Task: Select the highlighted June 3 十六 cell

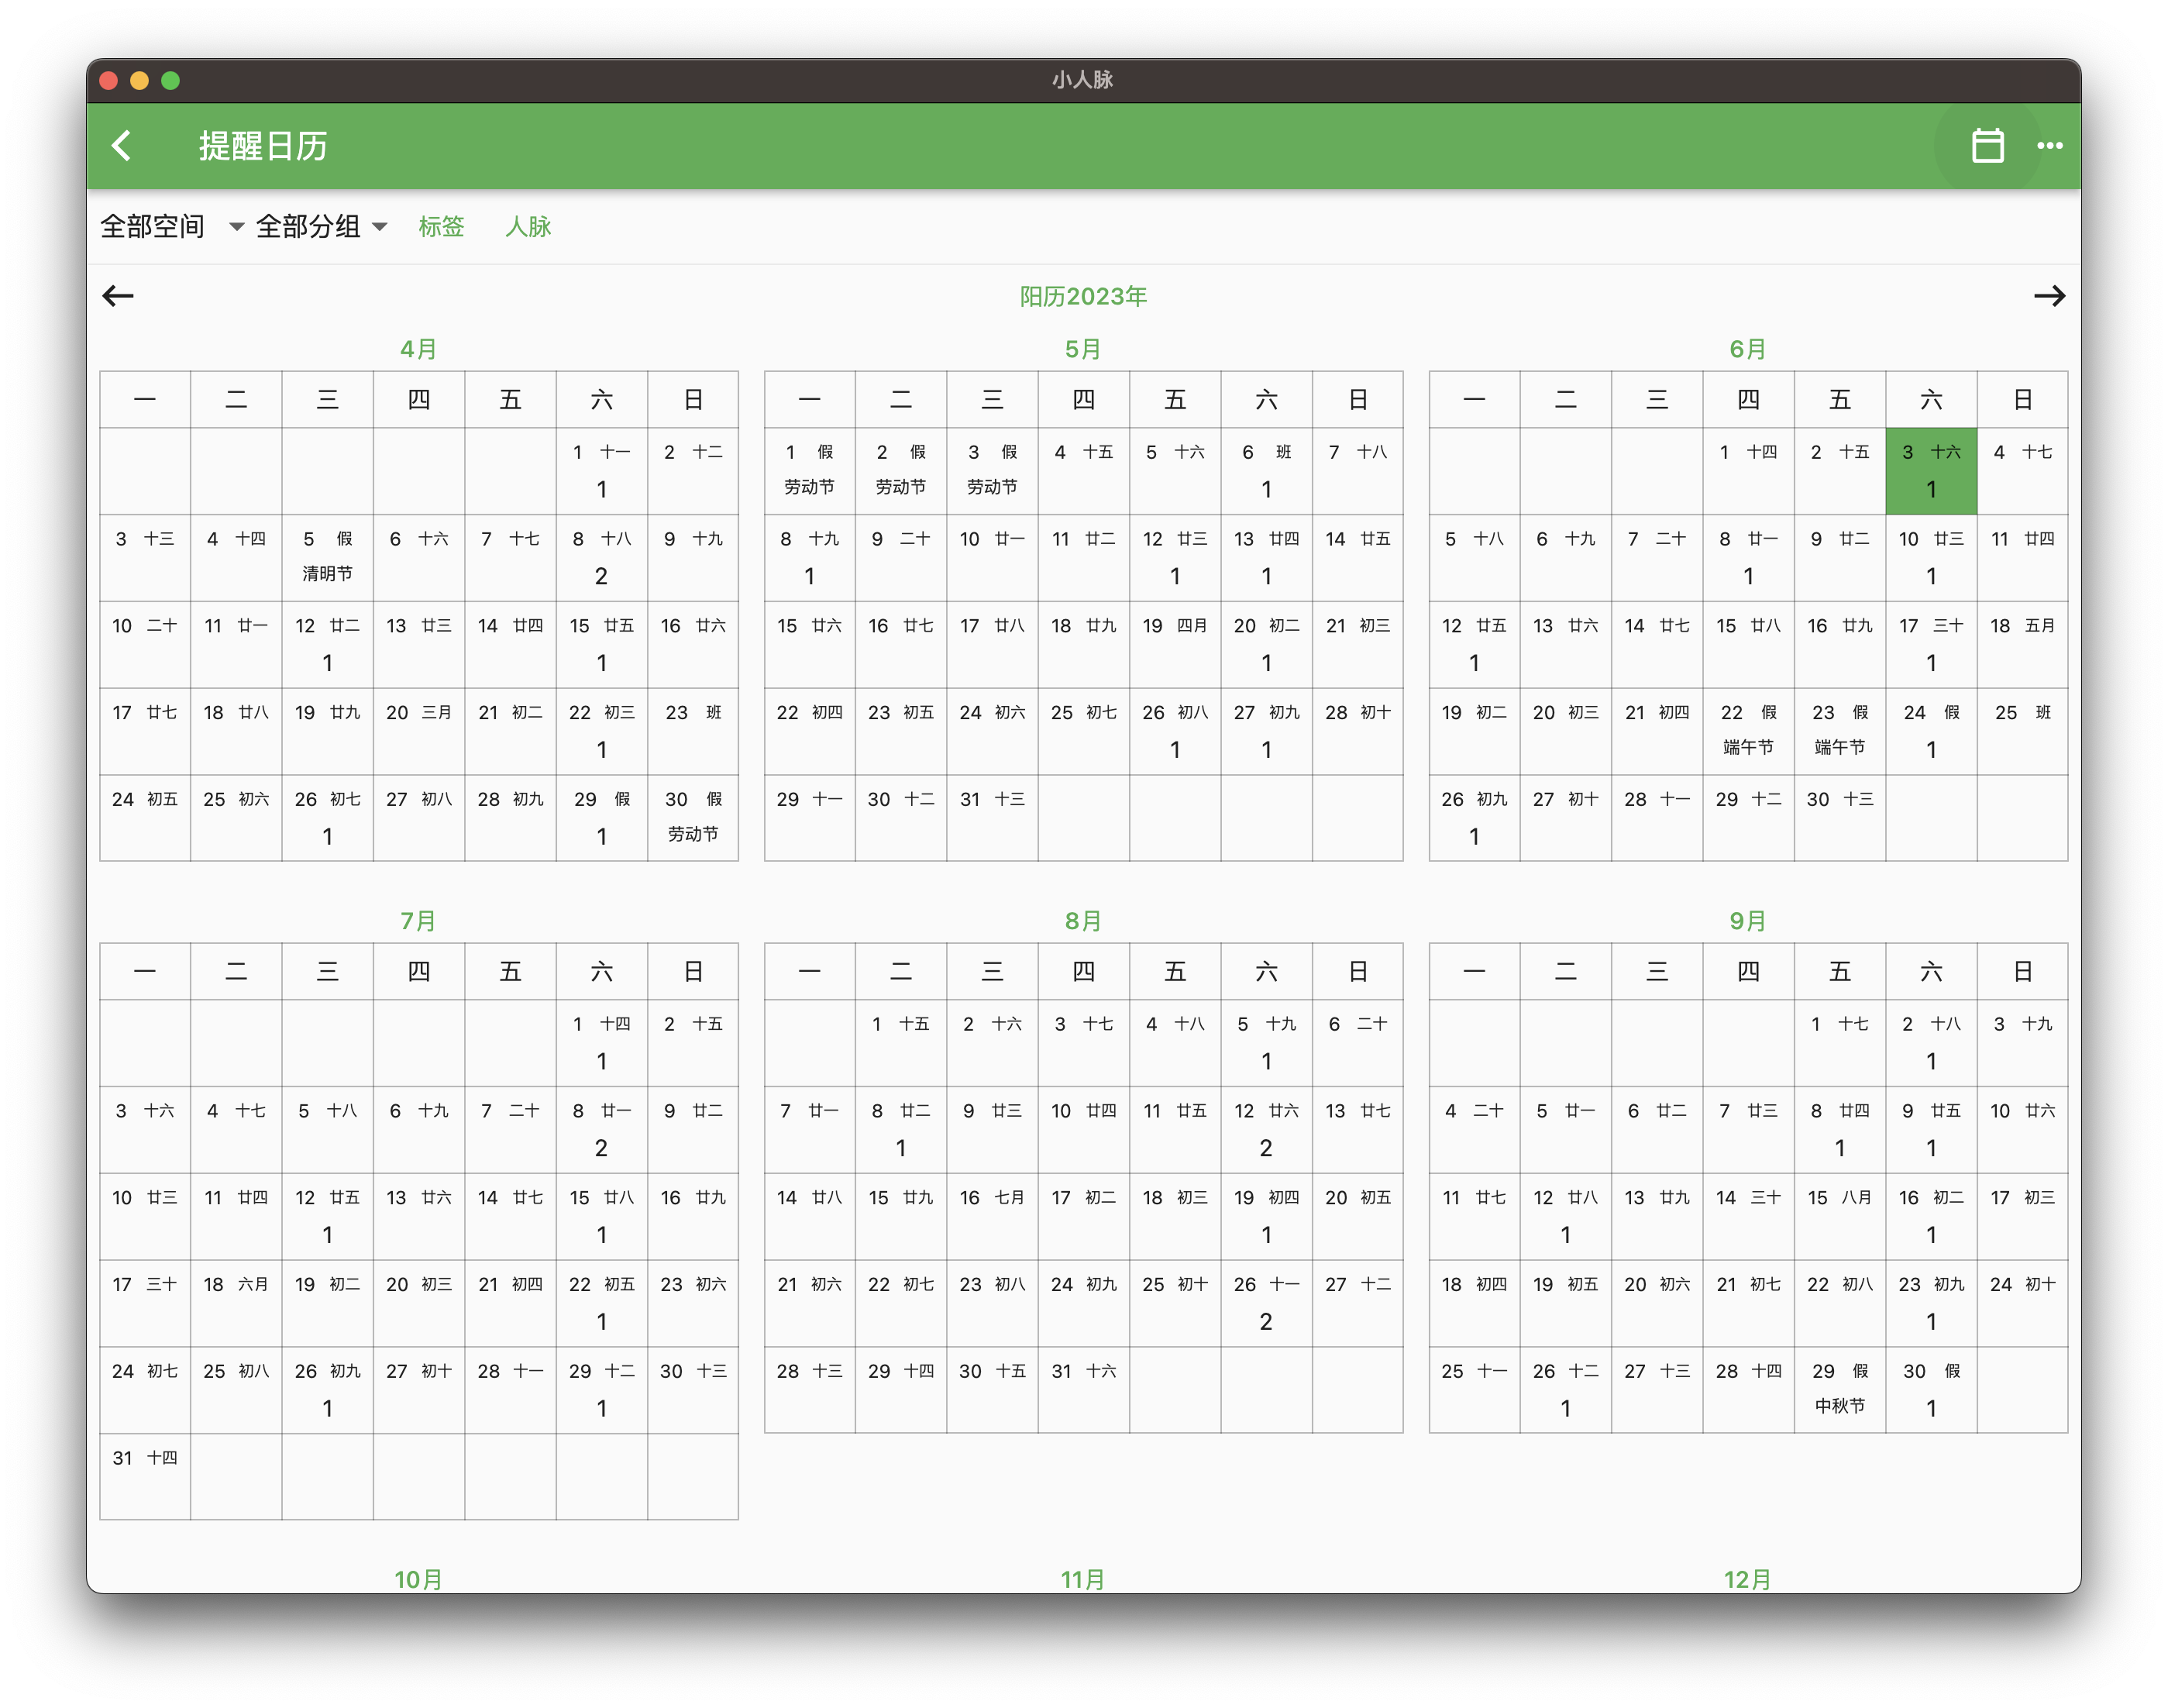Action: coord(1931,471)
